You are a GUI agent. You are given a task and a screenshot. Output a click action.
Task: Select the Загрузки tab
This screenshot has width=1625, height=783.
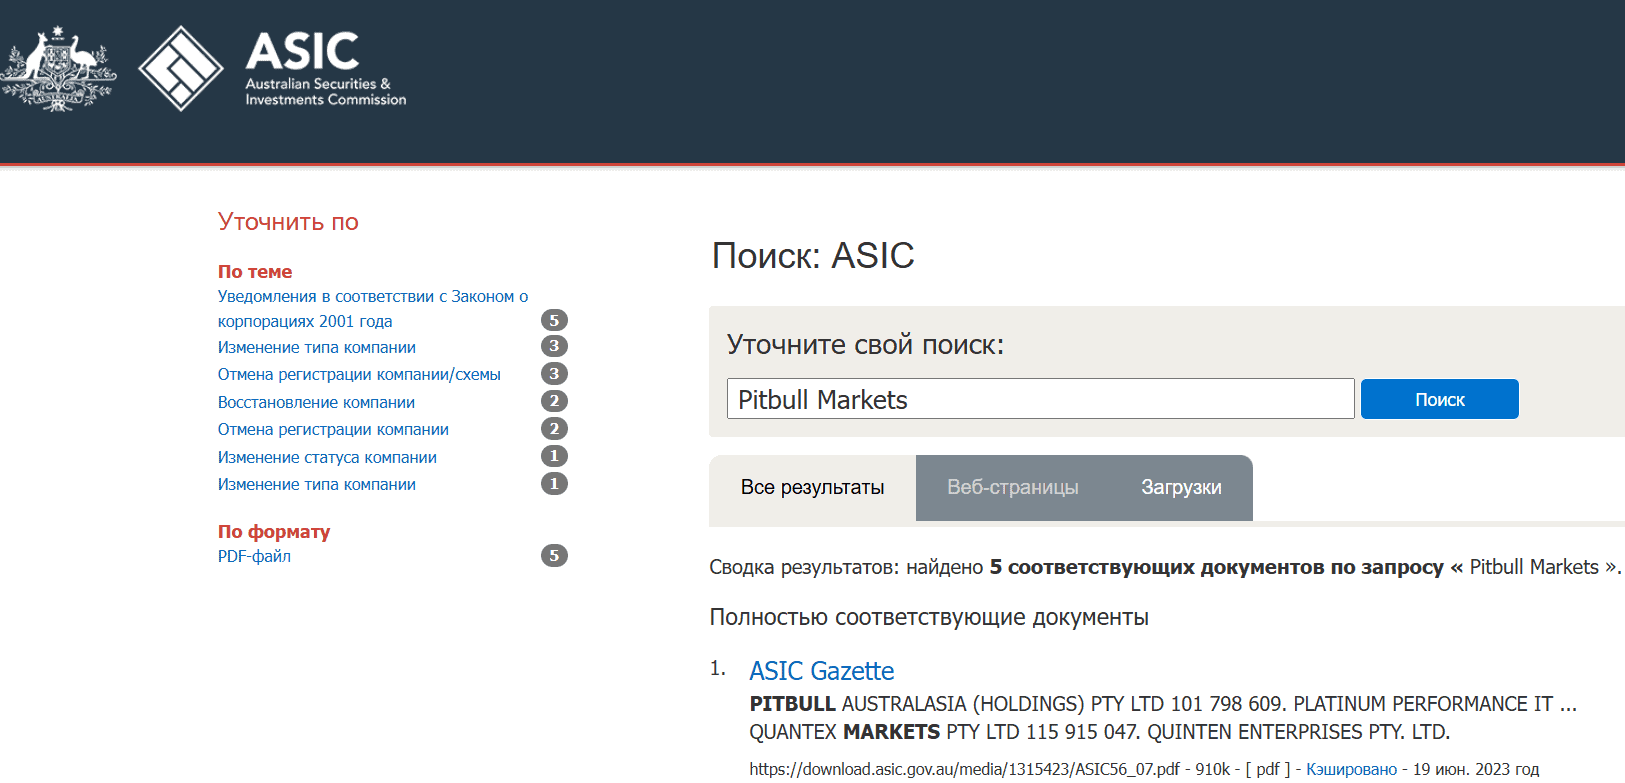tap(1181, 487)
